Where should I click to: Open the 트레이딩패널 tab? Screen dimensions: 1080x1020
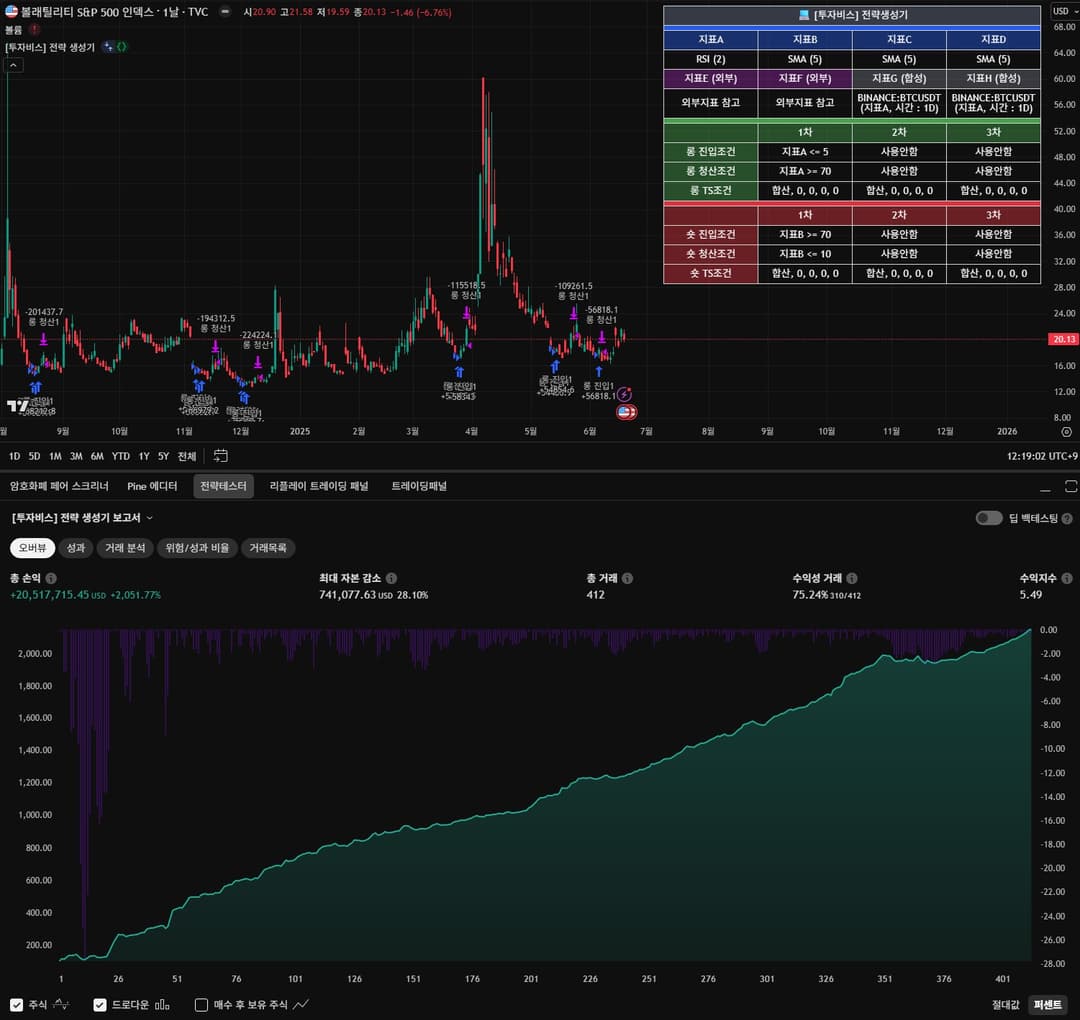pyautogui.click(x=419, y=486)
